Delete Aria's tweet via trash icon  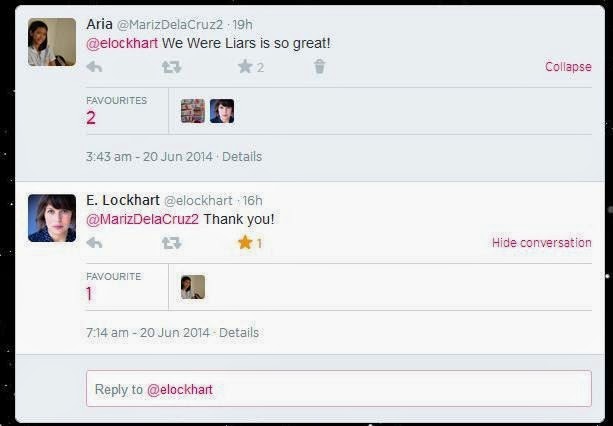click(x=319, y=66)
